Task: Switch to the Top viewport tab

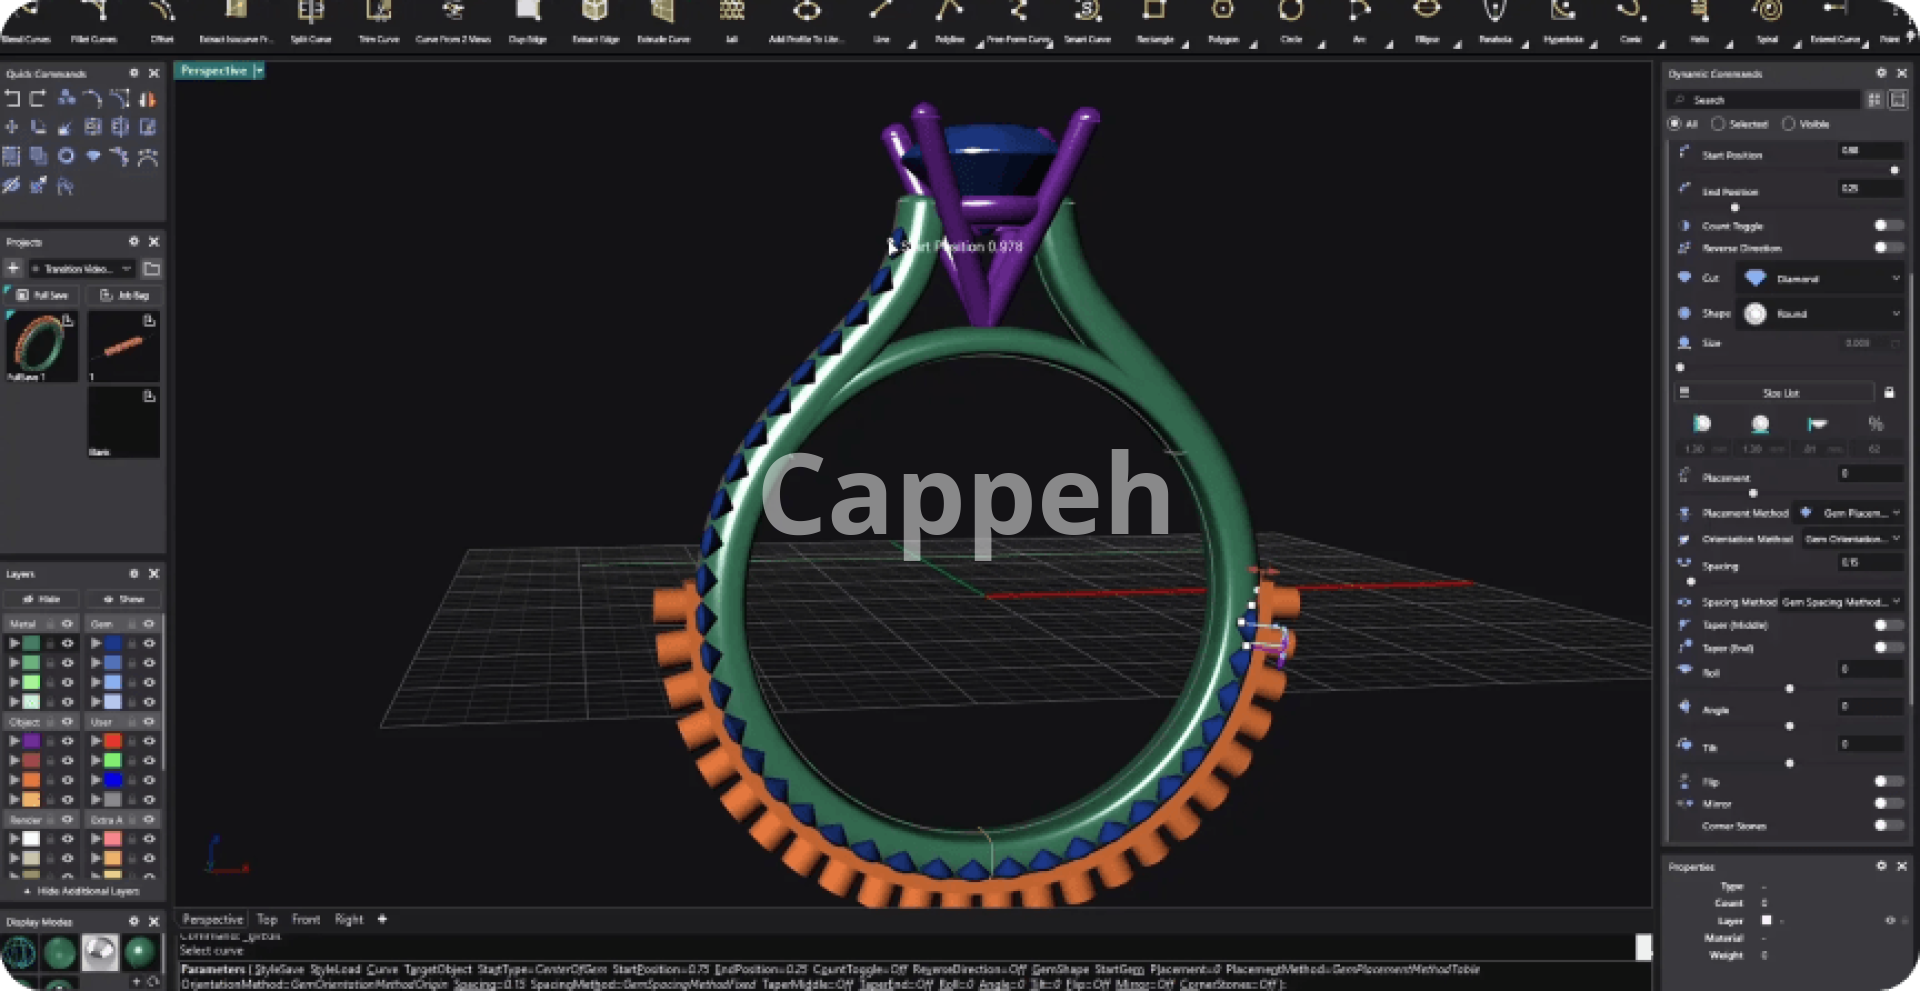Action: [267, 919]
